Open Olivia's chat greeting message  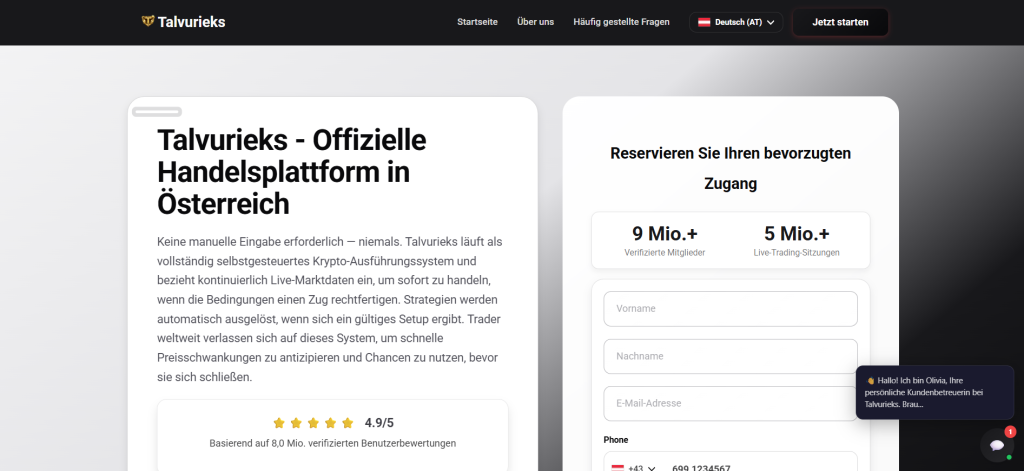(x=935, y=392)
